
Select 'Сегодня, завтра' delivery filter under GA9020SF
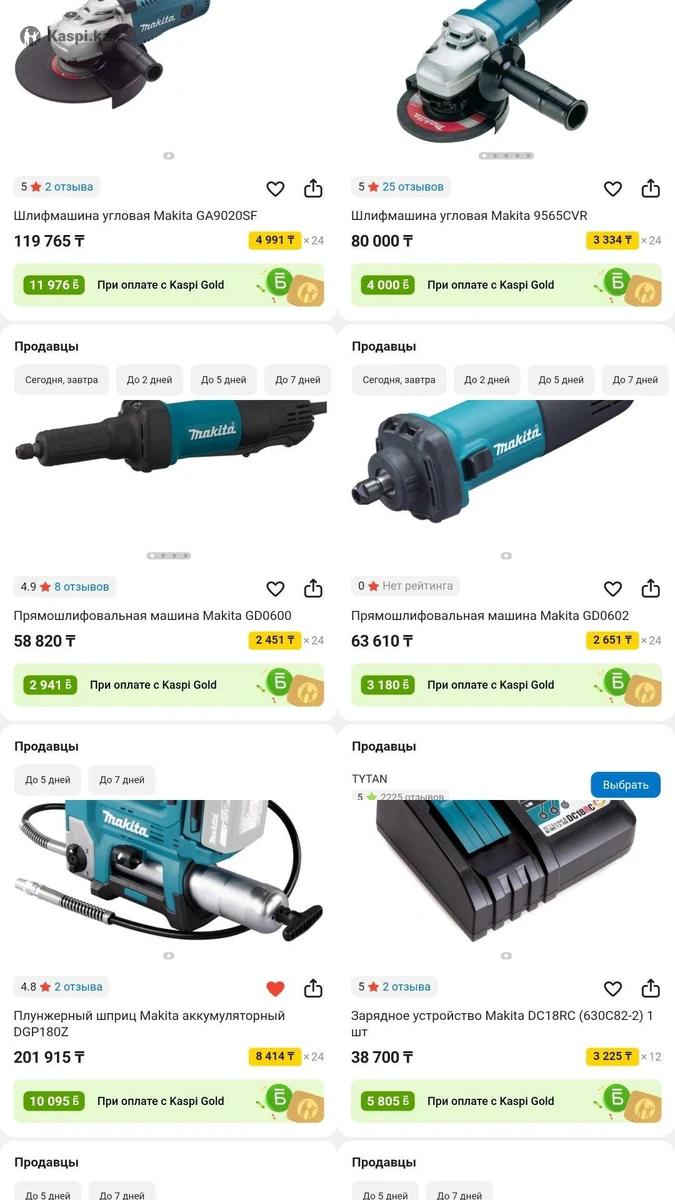coord(62,380)
